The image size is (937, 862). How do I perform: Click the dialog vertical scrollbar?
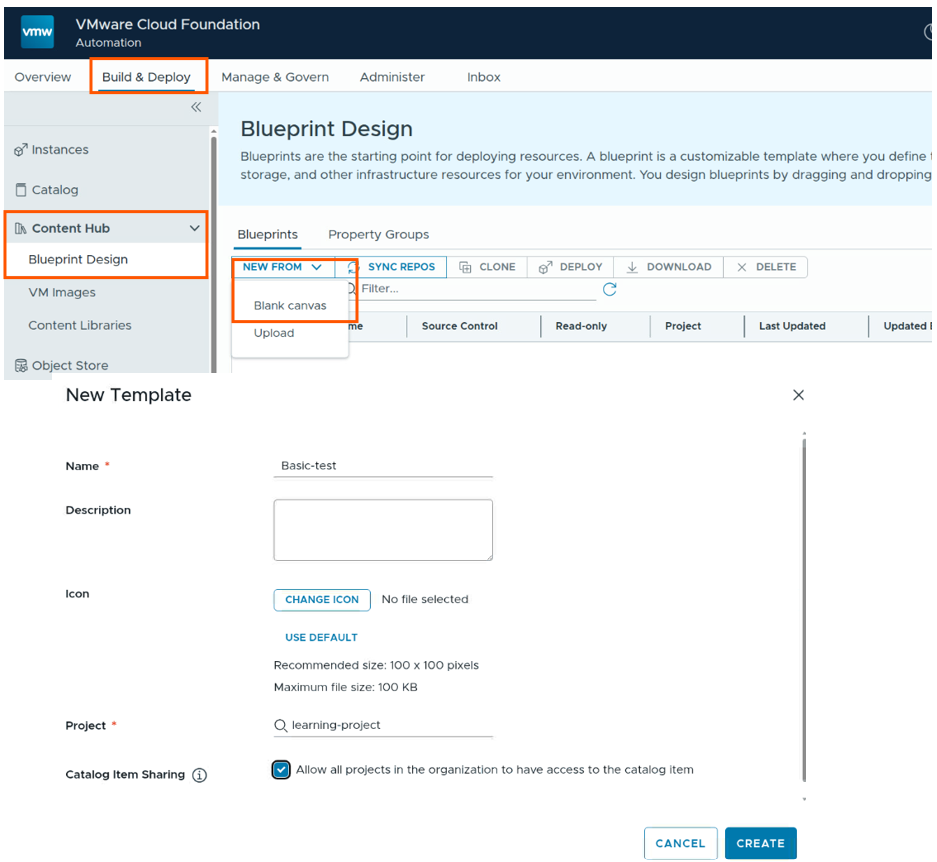804,610
